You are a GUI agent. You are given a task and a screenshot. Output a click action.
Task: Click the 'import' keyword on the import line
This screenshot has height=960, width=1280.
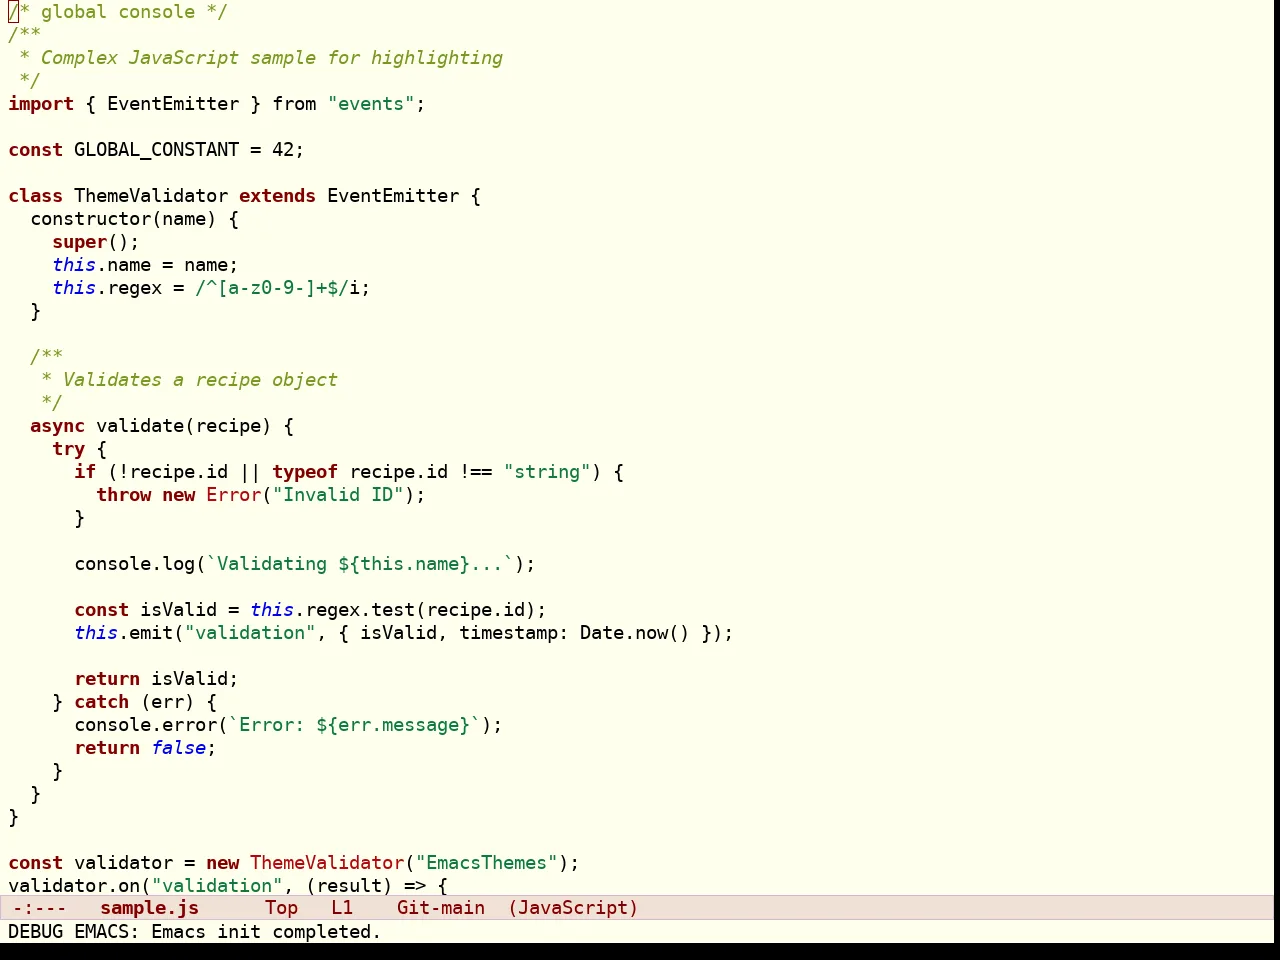[x=41, y=104]
